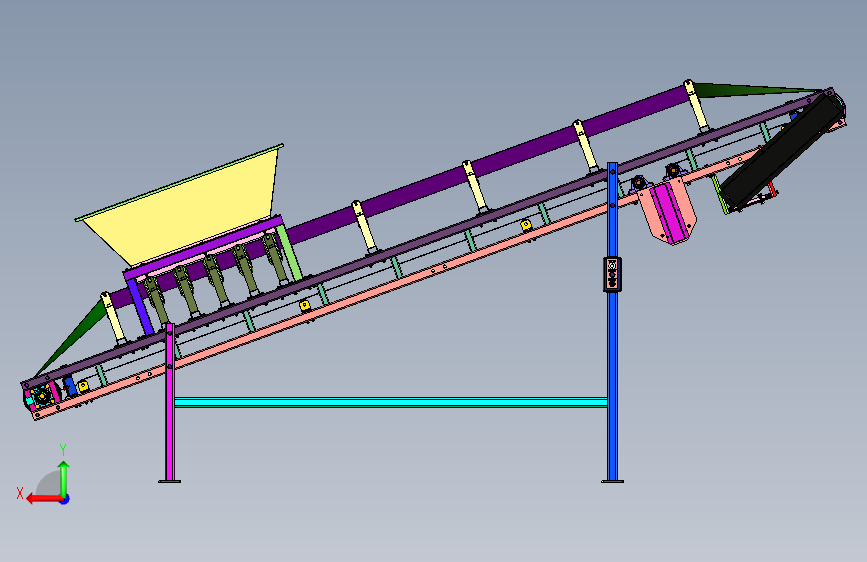
Task: Click the red X axis arrow of triad
Action: [43, 499]
